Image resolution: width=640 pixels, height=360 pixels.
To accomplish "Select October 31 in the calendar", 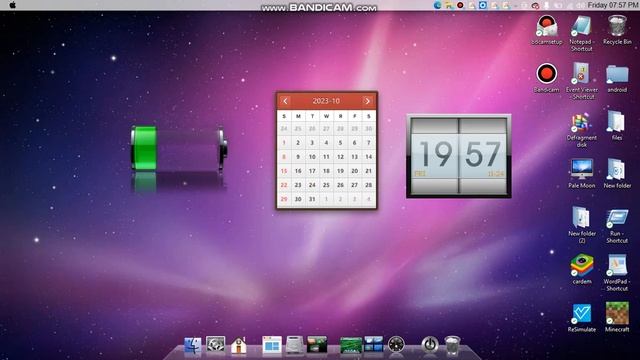I will click(312, 199).
